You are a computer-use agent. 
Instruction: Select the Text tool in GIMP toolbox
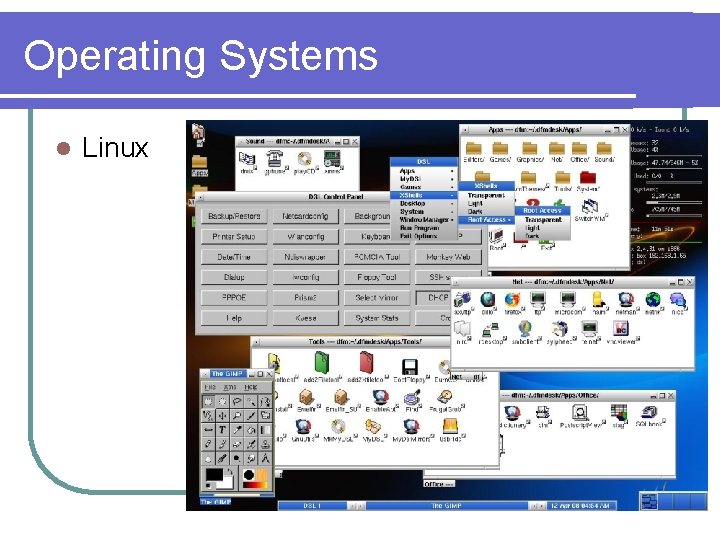coord(223,430)
